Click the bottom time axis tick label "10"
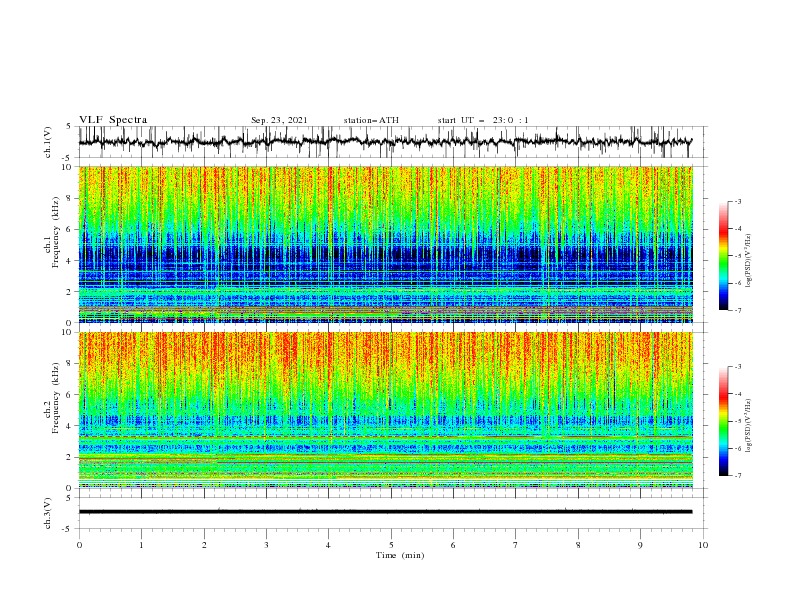 pos(703,545)
